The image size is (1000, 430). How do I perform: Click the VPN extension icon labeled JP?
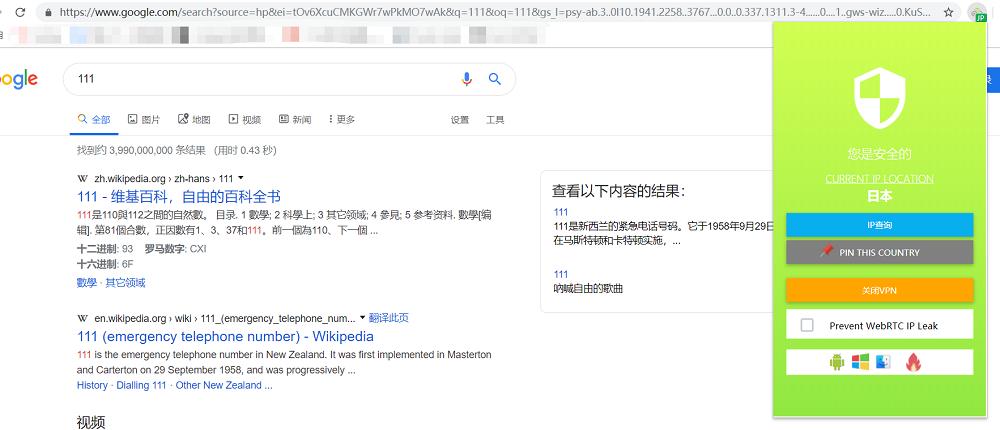point(977,13)
